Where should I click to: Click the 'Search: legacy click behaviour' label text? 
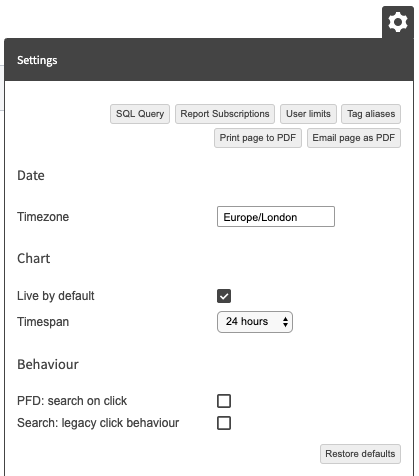(x=98, y=423)
